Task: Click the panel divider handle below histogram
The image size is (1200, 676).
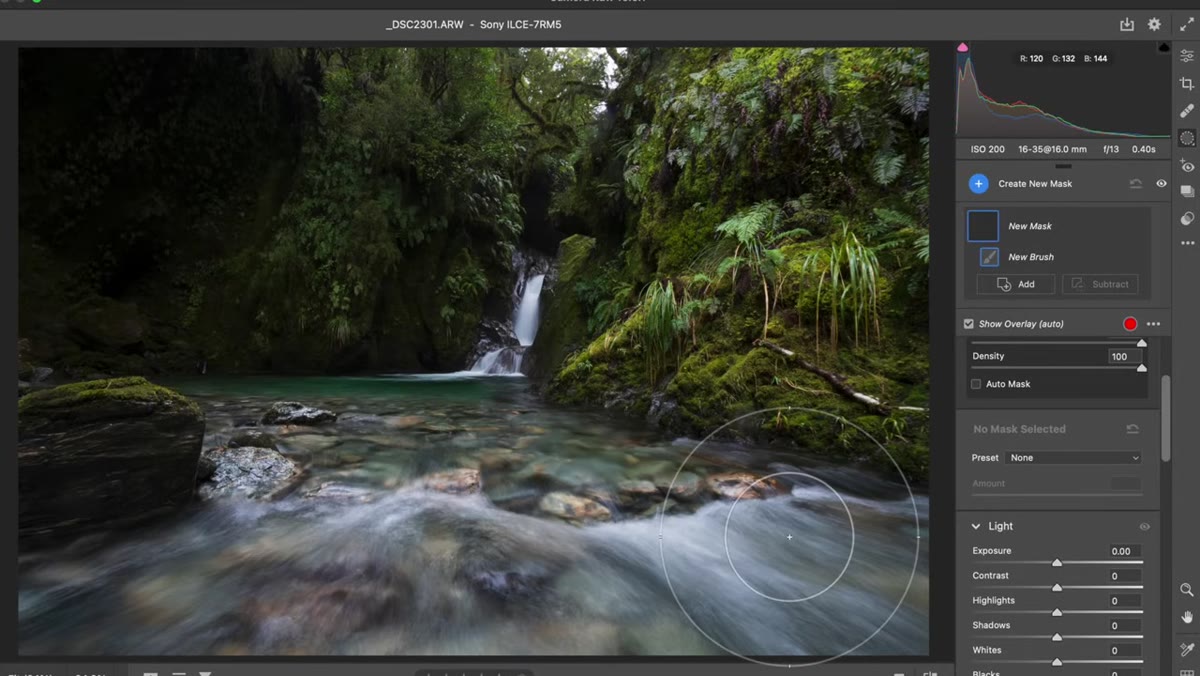Action: (x=1063, y=166)
